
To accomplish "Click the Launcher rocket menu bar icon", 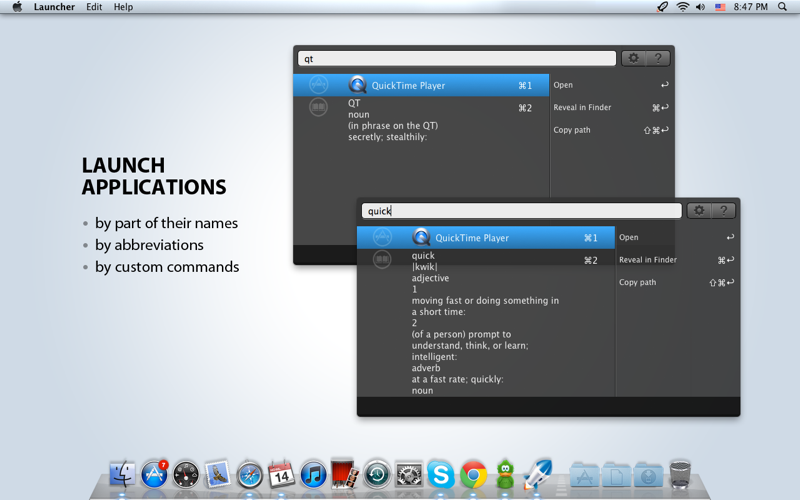I will (662, 7).
